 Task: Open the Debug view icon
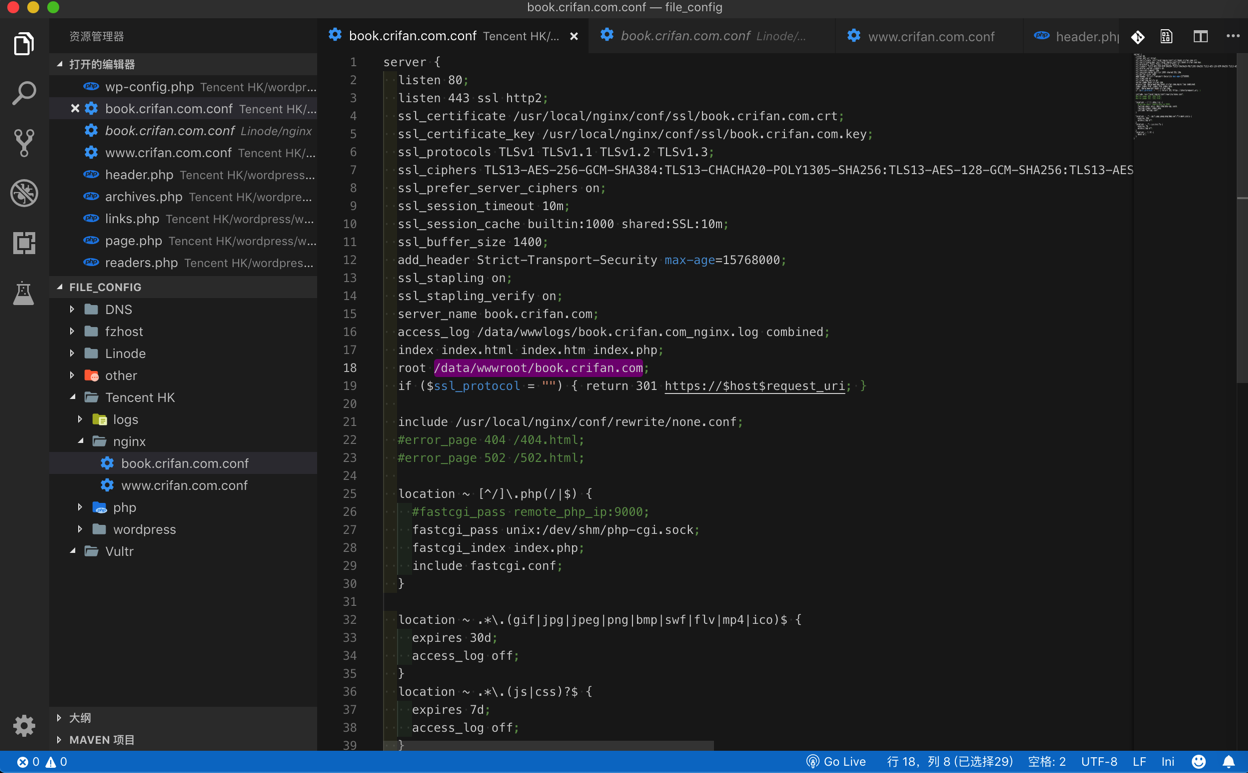coord(24,193)
